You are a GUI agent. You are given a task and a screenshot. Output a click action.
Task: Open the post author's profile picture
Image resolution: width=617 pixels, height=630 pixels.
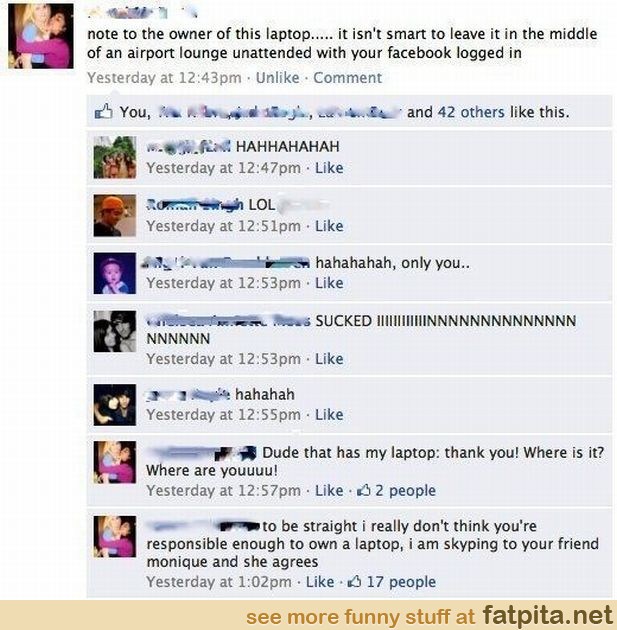point(41,36)
